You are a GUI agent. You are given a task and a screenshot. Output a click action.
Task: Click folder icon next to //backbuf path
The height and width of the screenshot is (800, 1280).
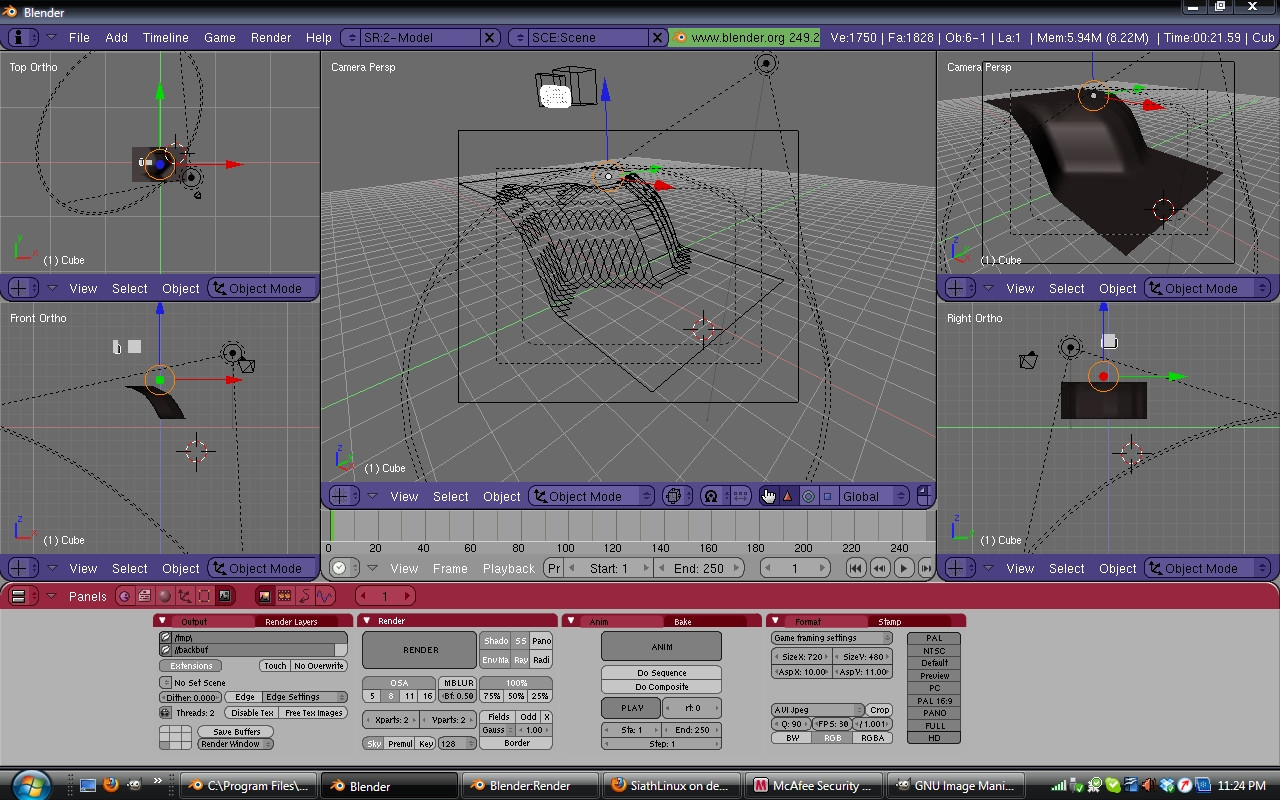coord(166,650)
